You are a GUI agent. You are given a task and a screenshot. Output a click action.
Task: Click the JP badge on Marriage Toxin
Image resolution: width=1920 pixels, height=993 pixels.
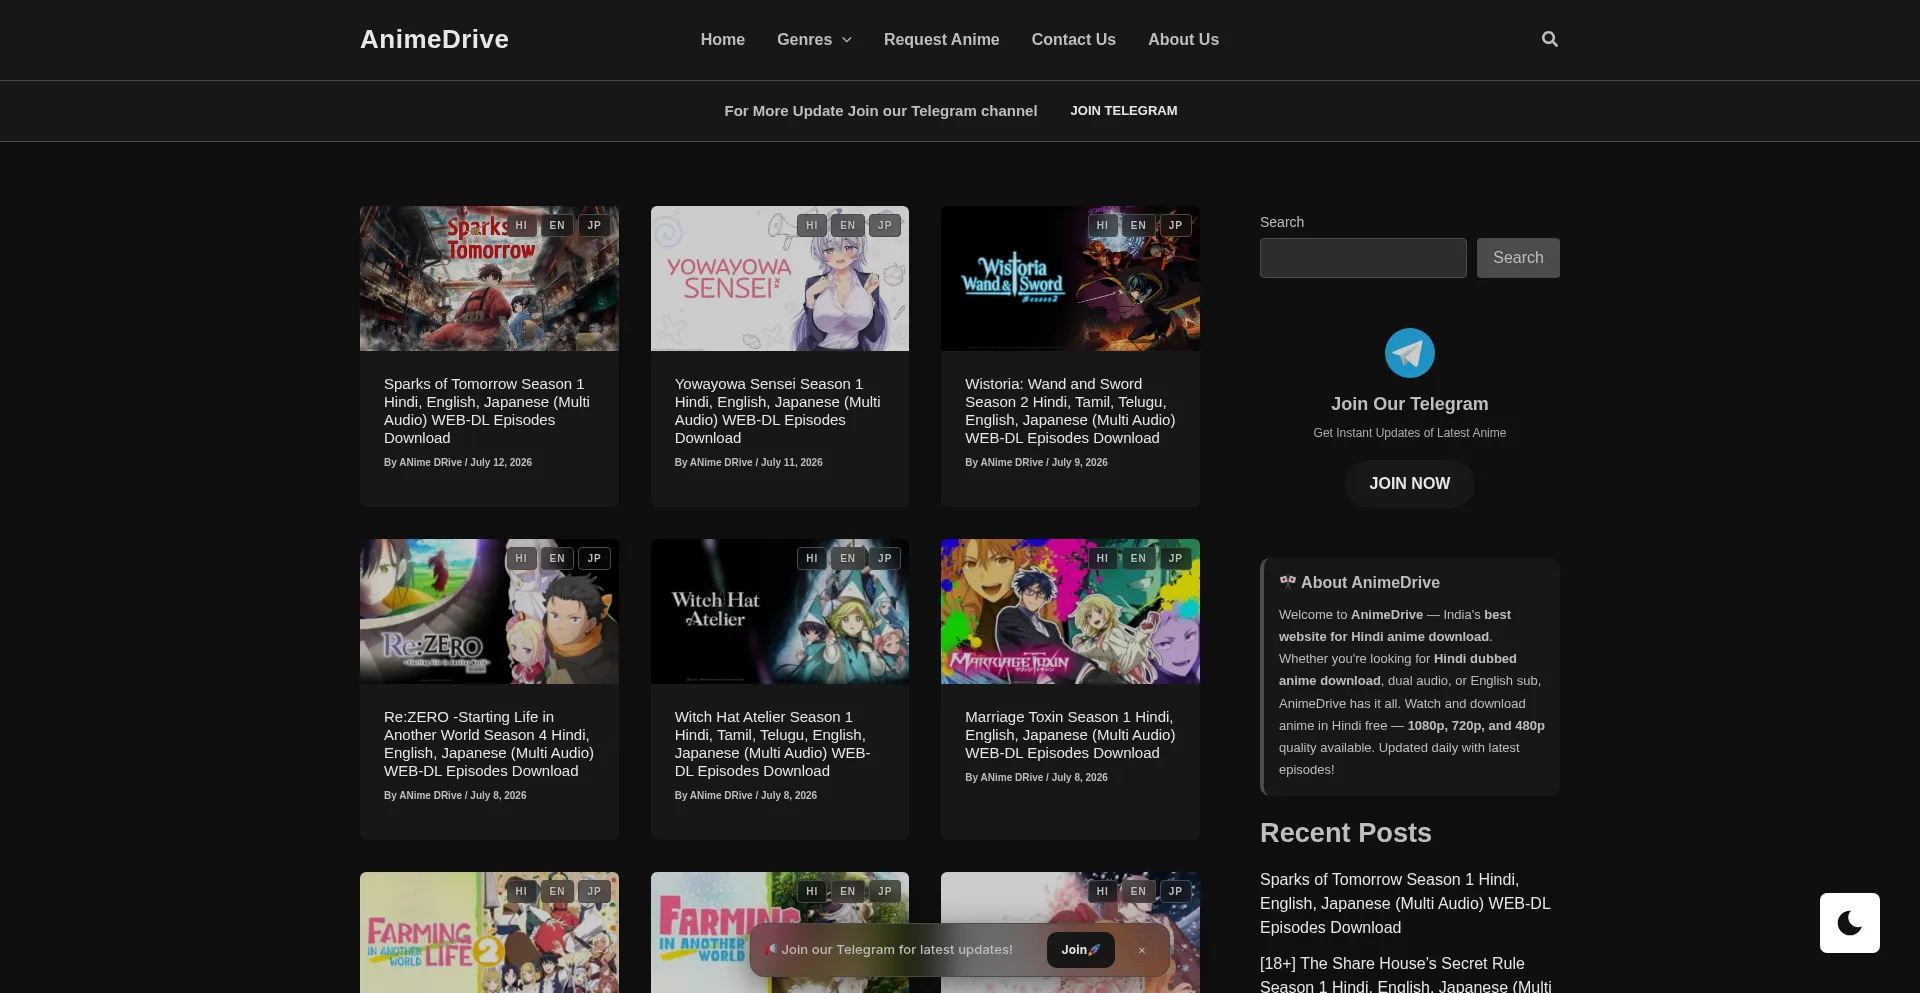tap(1175, 558)
